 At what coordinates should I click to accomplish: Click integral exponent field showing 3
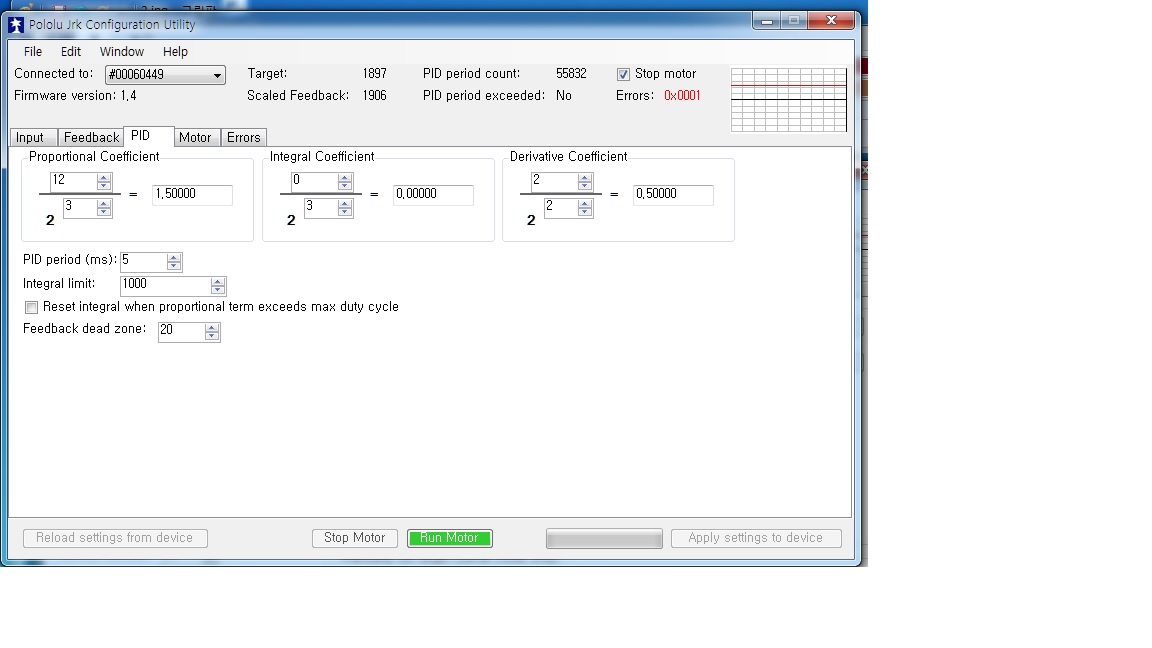click(321, 207)
